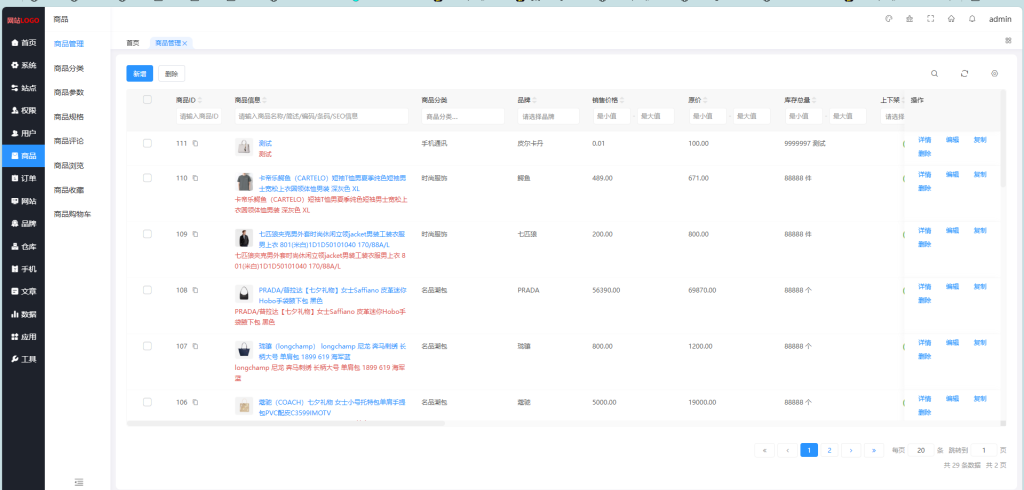Click the fullscreen icon in top header

click(930, 18)
